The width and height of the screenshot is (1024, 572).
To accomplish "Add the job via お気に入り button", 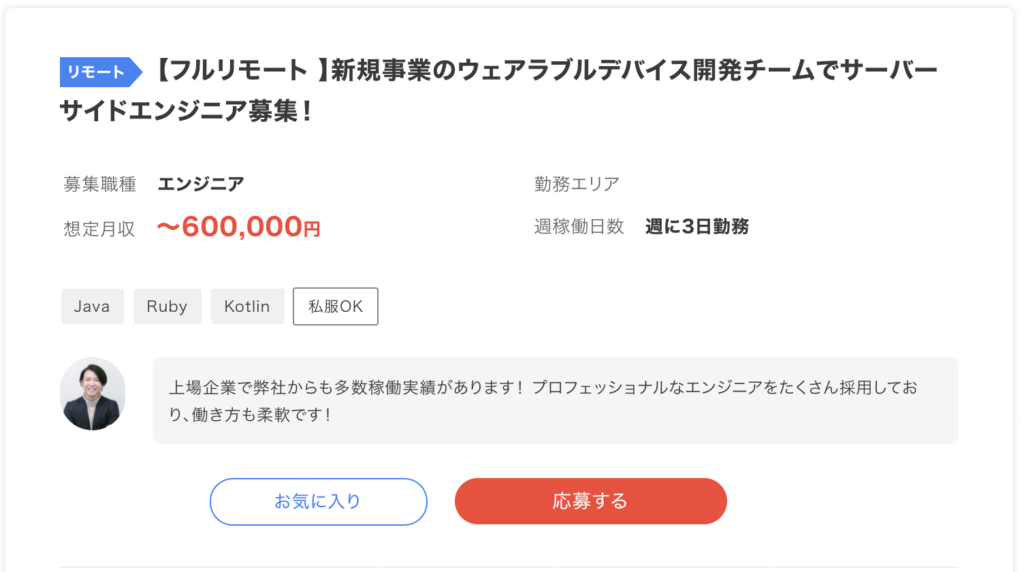I will coord(319,501).
